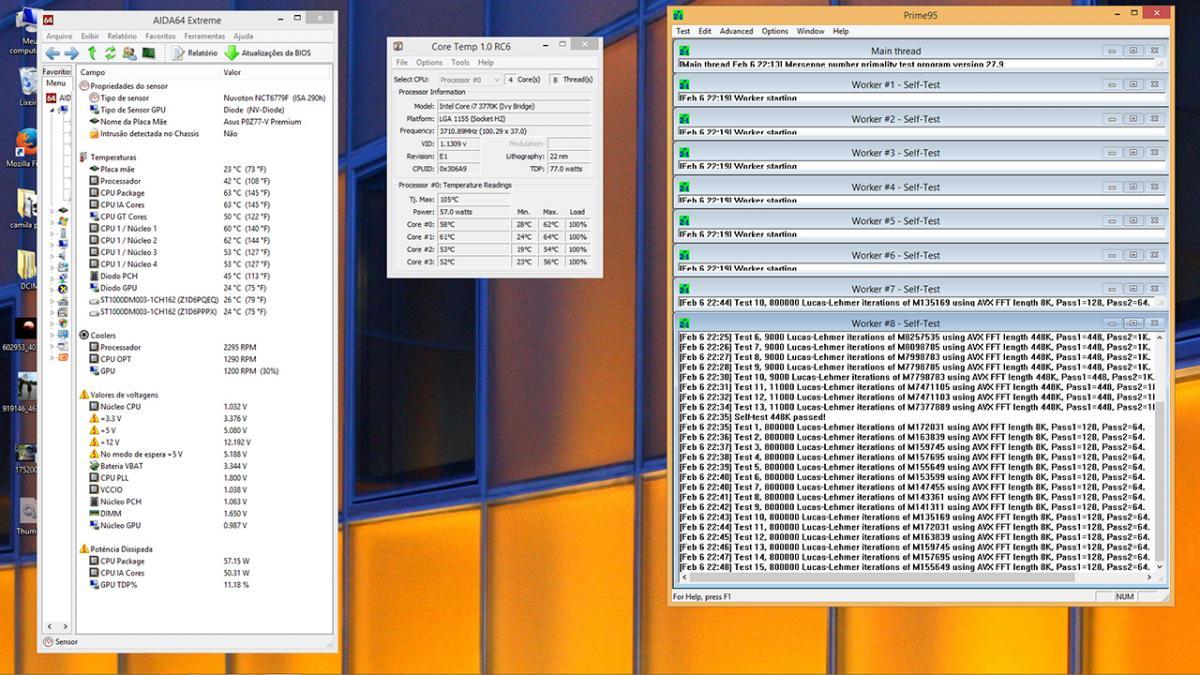1200x675 pixels.
Task: Click the Tj. Max value field
Action: tap(473, 199)
